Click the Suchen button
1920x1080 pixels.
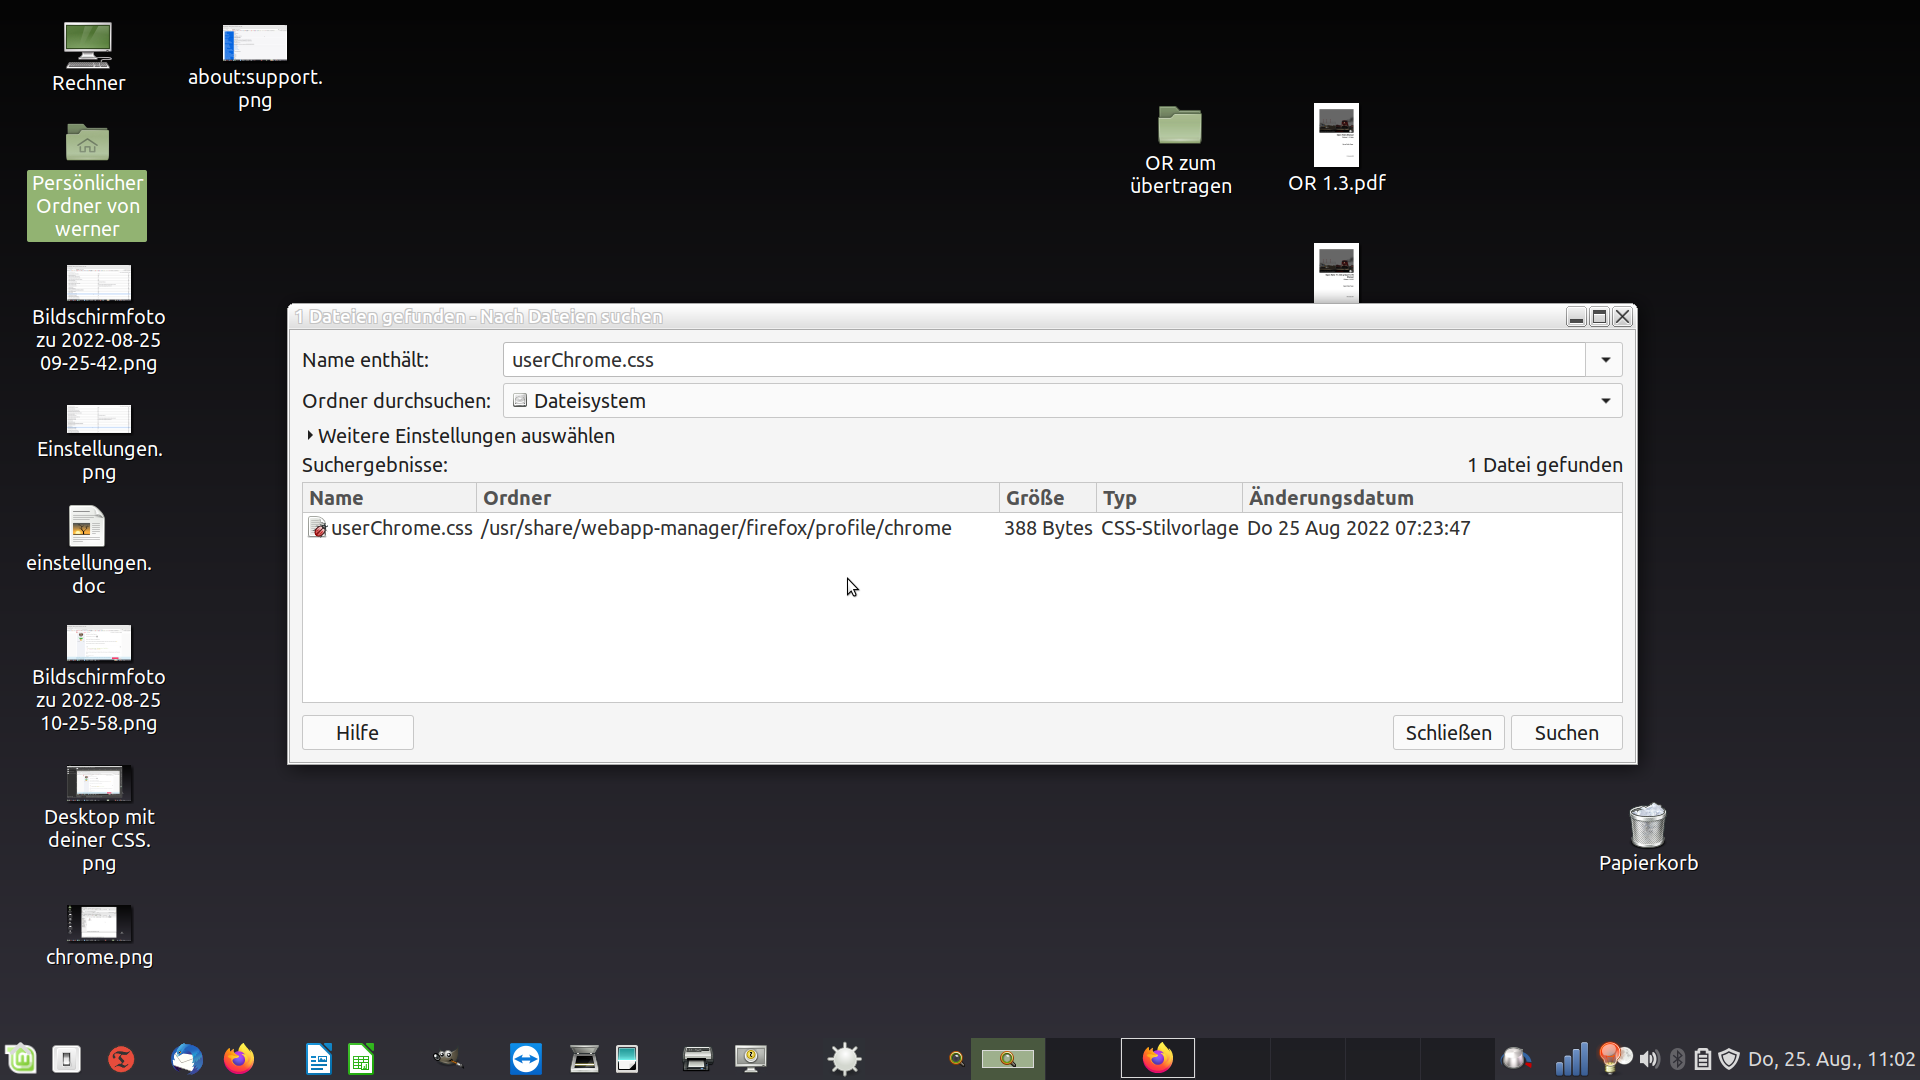pyautogui.click(x=1565, y=733)
